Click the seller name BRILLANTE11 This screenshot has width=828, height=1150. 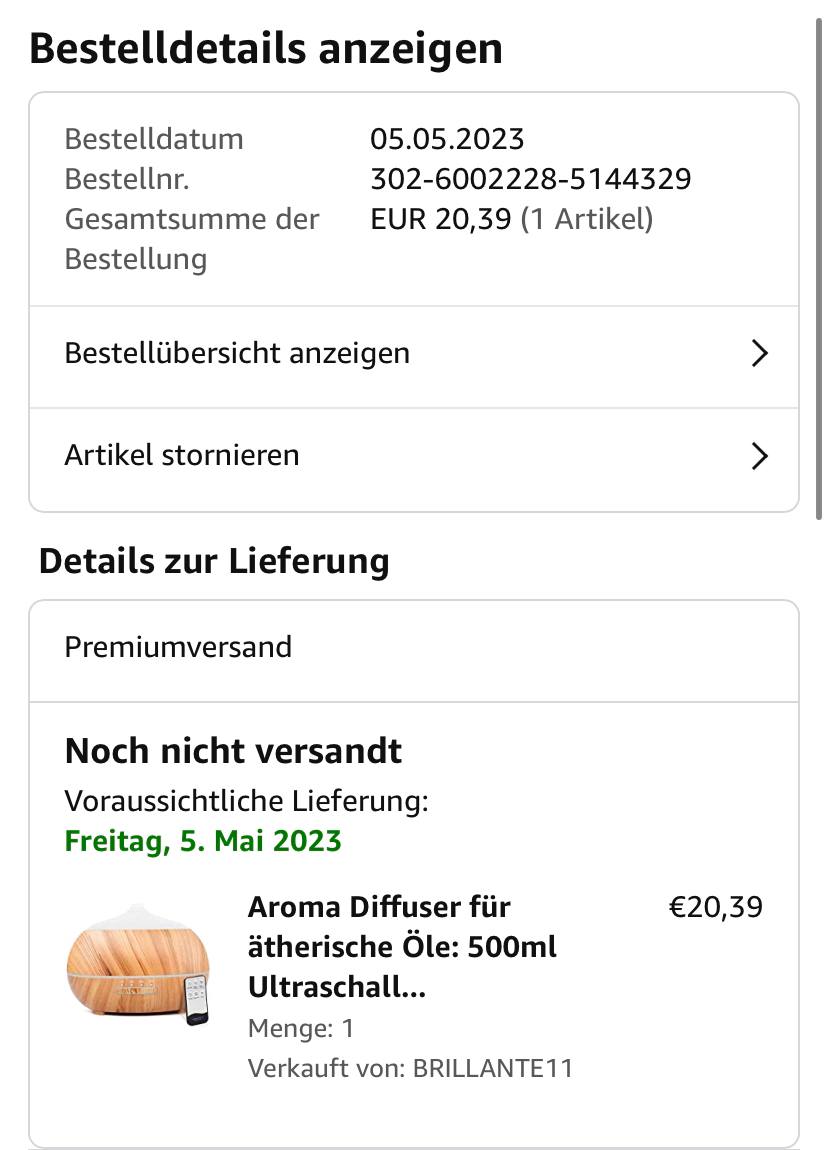493,1068
